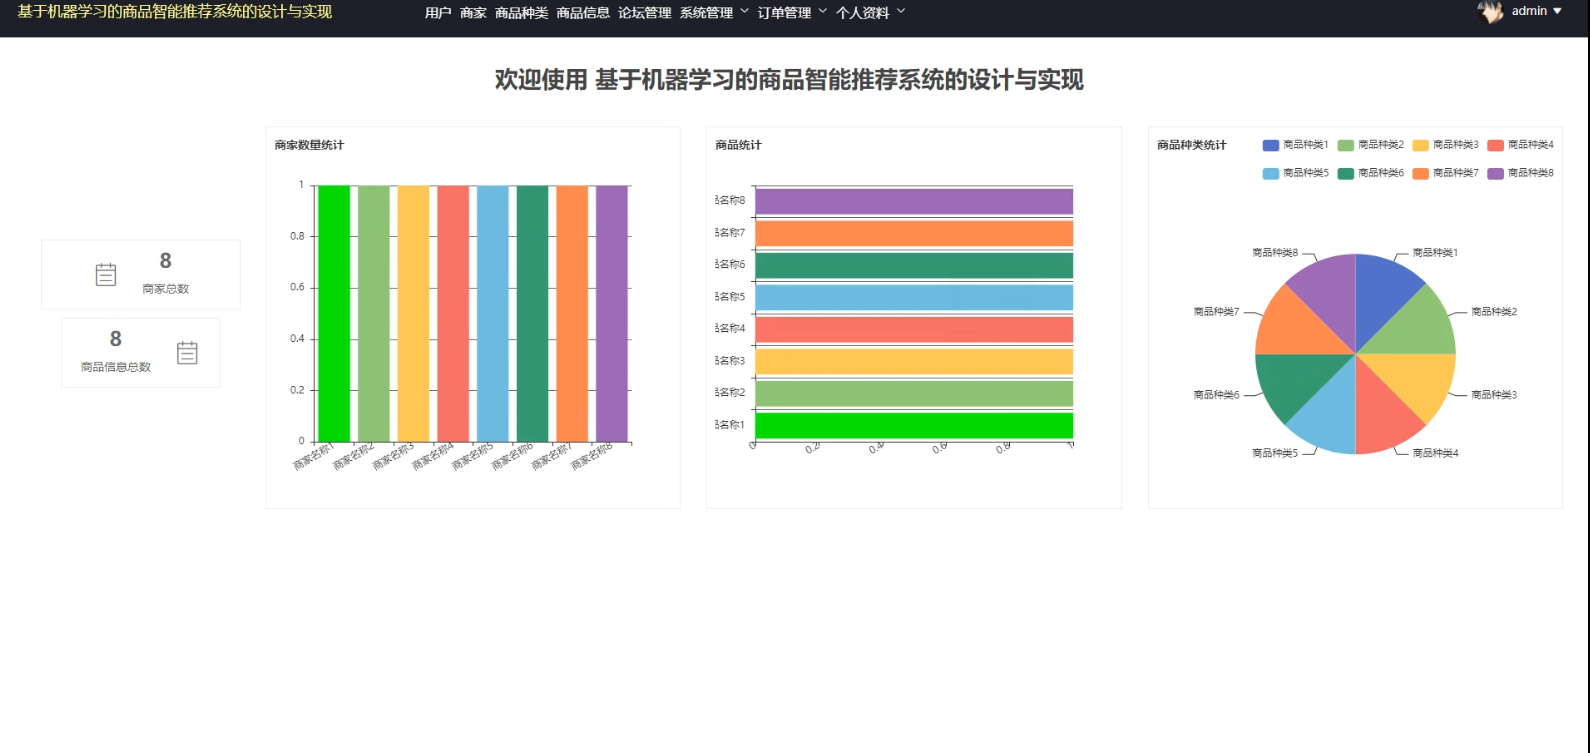Image resolution: width=1590 pixels, height=753 pixels.
Task: Toggle 商品种类5 legend entry off
Action: click(1295, 173)
